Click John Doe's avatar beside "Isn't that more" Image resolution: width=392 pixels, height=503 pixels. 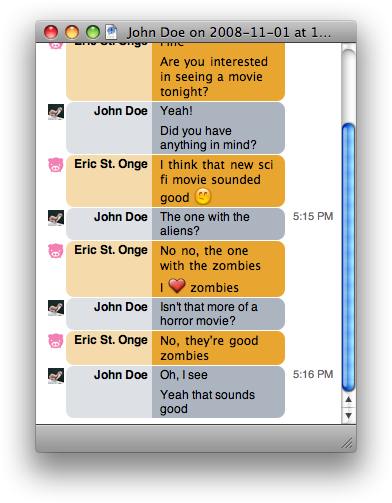click(x=56, y=308)
